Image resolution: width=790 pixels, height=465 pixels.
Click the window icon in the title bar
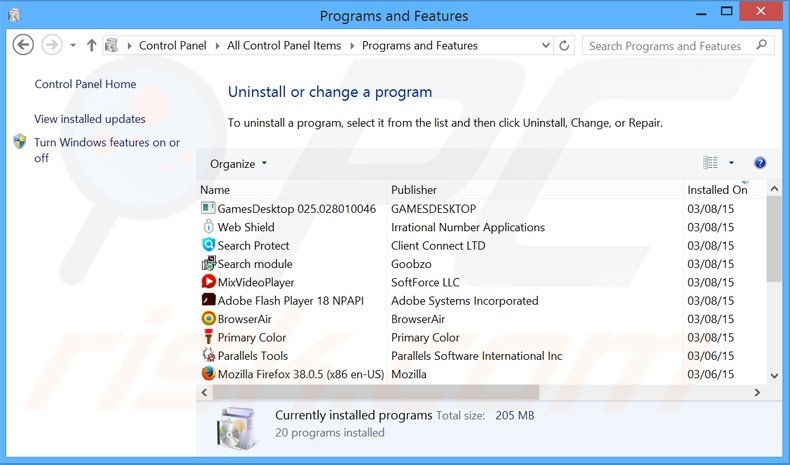click(14, 15)
